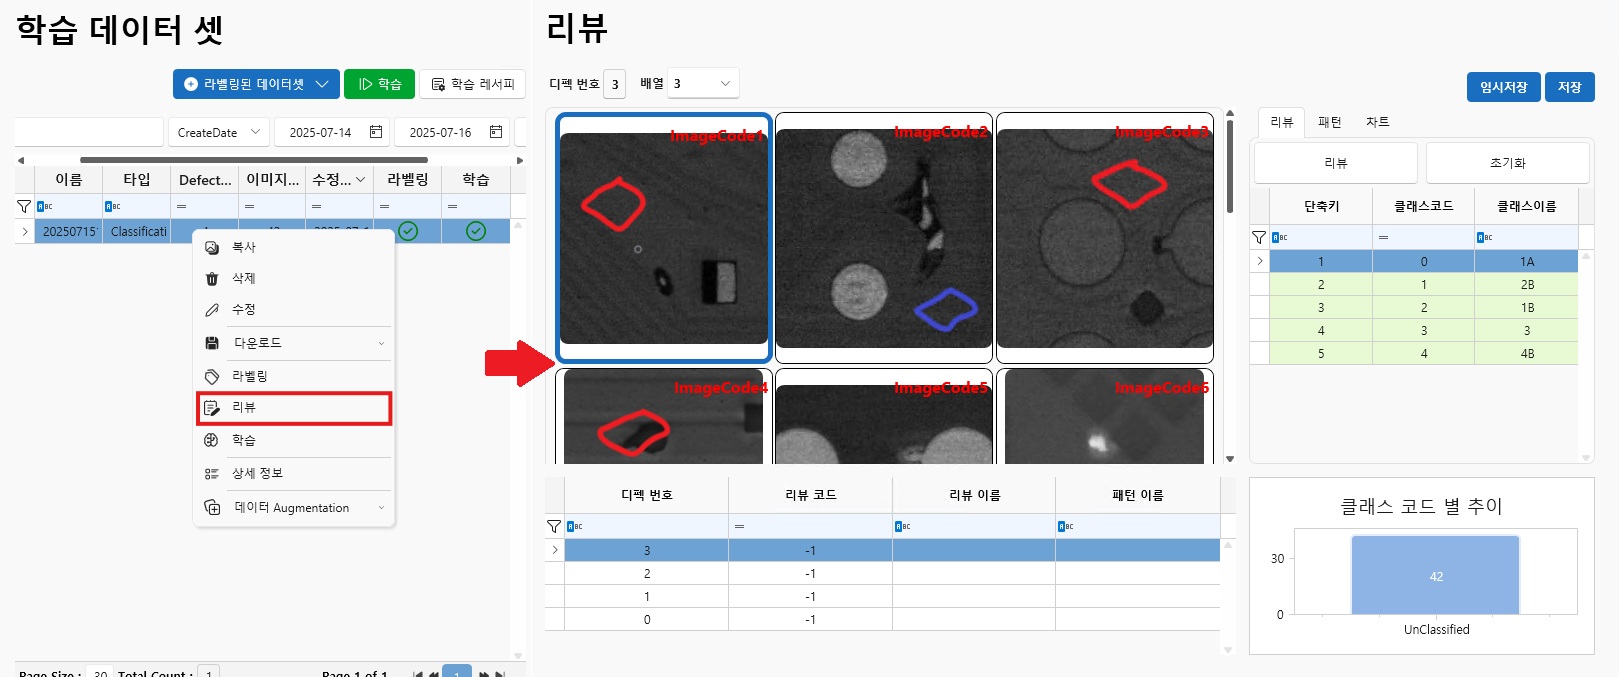Toggle the 학습 status check mark
This screenshot has height=677, width=1620.
(476, 231)
